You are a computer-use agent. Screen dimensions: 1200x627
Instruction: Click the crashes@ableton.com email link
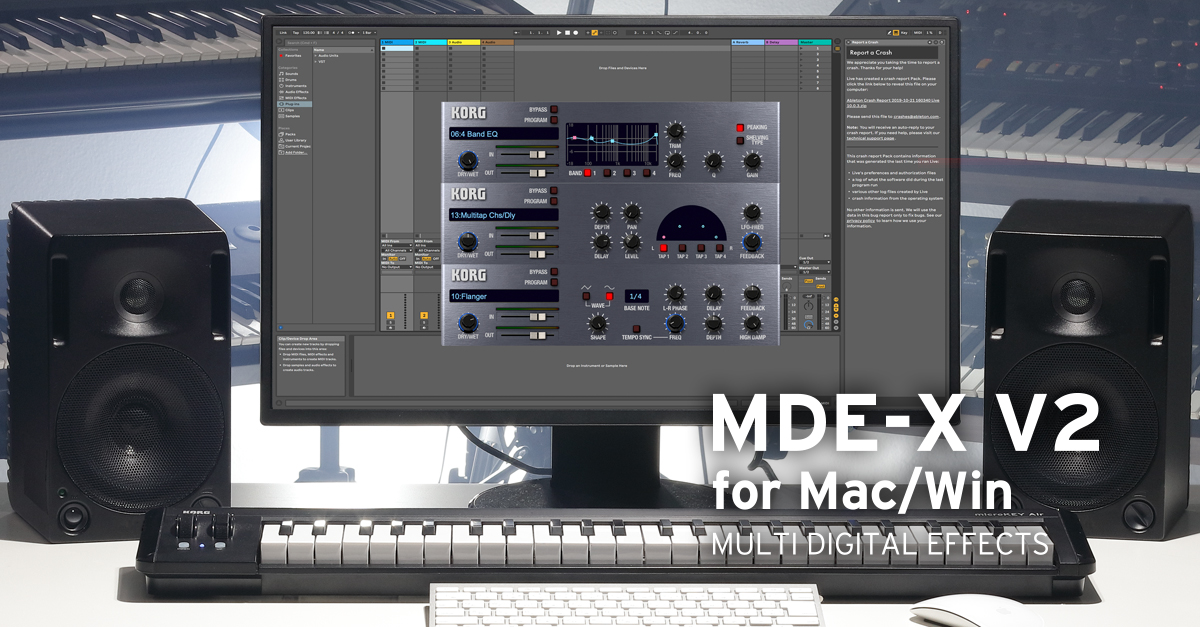point(917,117)
